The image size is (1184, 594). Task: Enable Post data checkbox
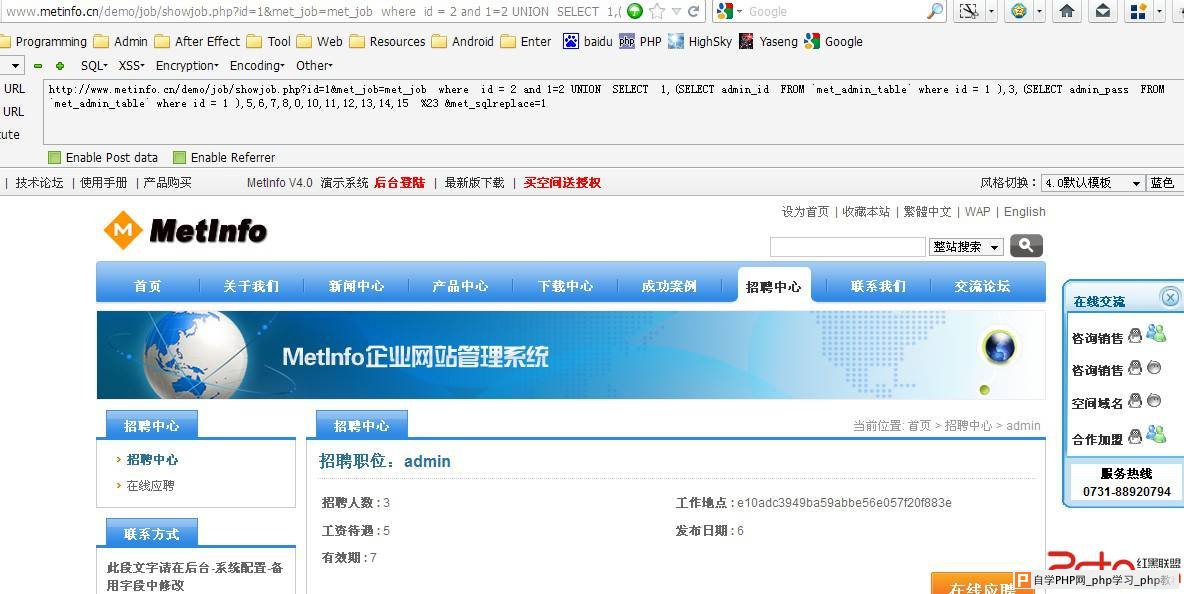pos(54,157)
